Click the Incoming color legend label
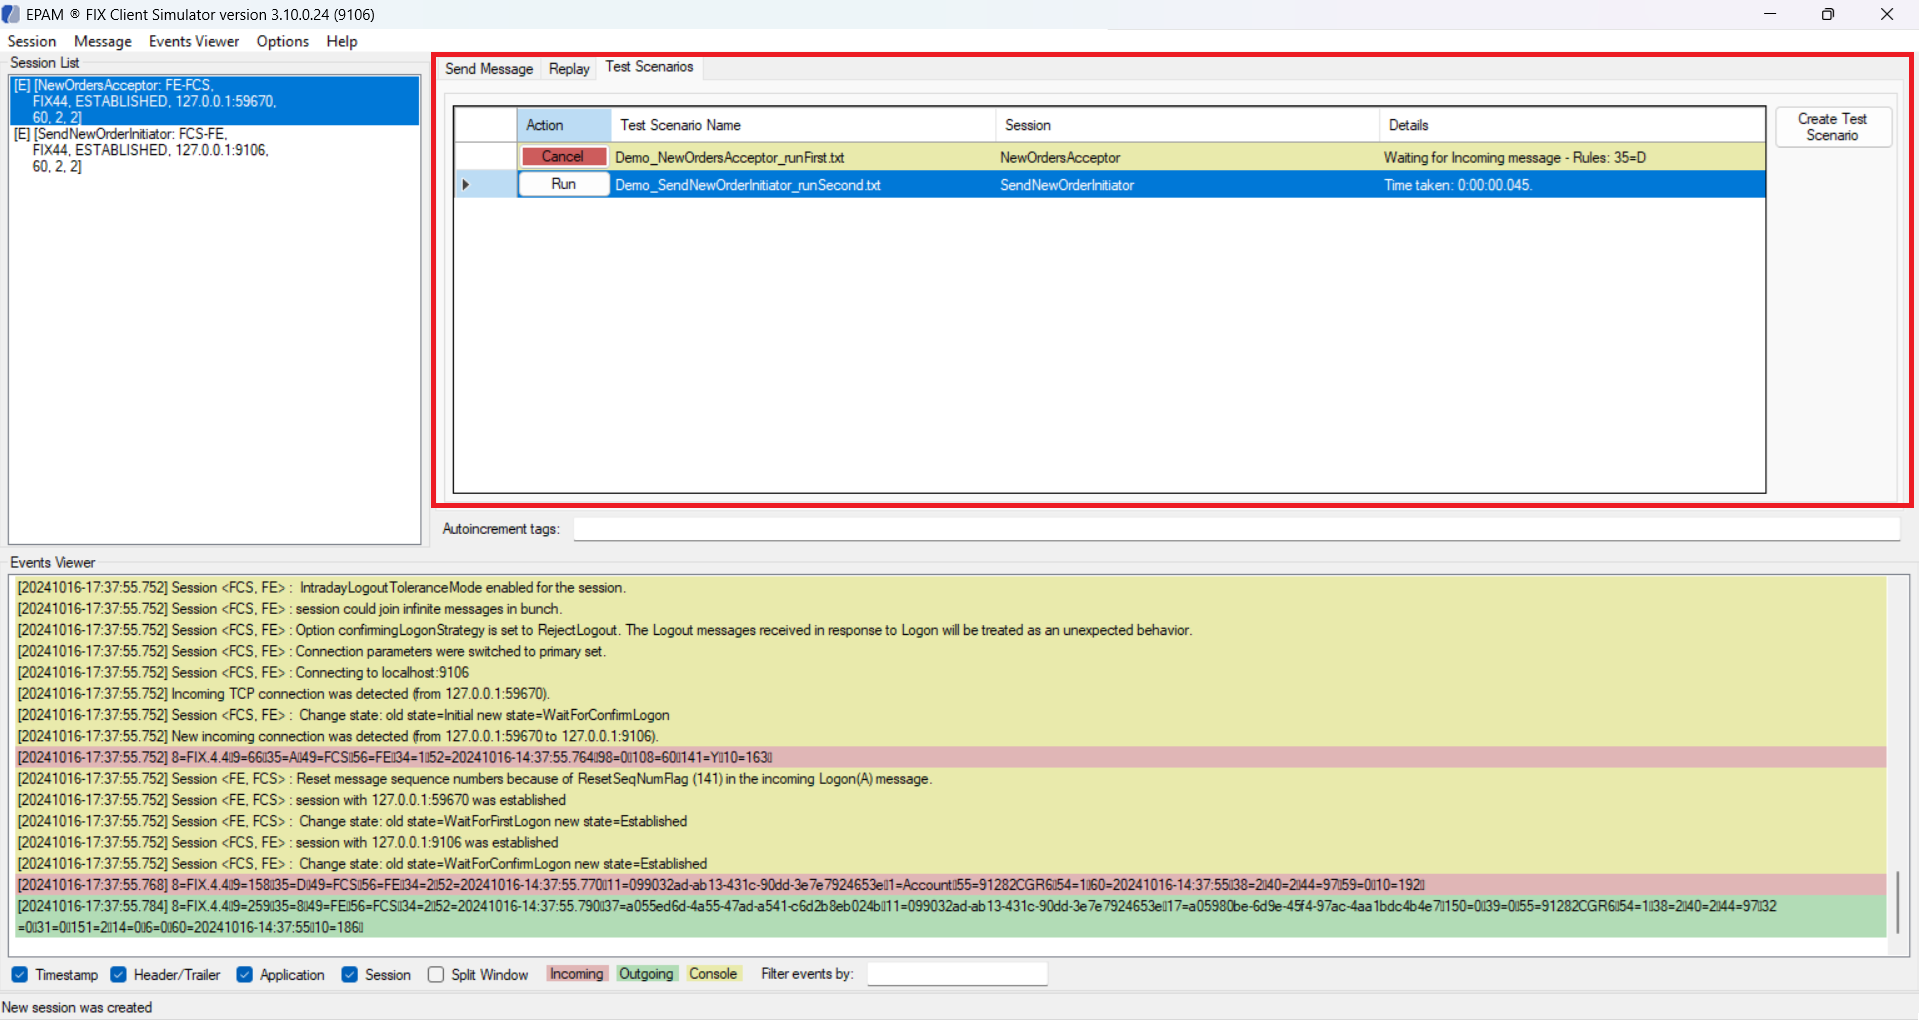This screenshot has width=1919, height=1020. tap(577, 974)
